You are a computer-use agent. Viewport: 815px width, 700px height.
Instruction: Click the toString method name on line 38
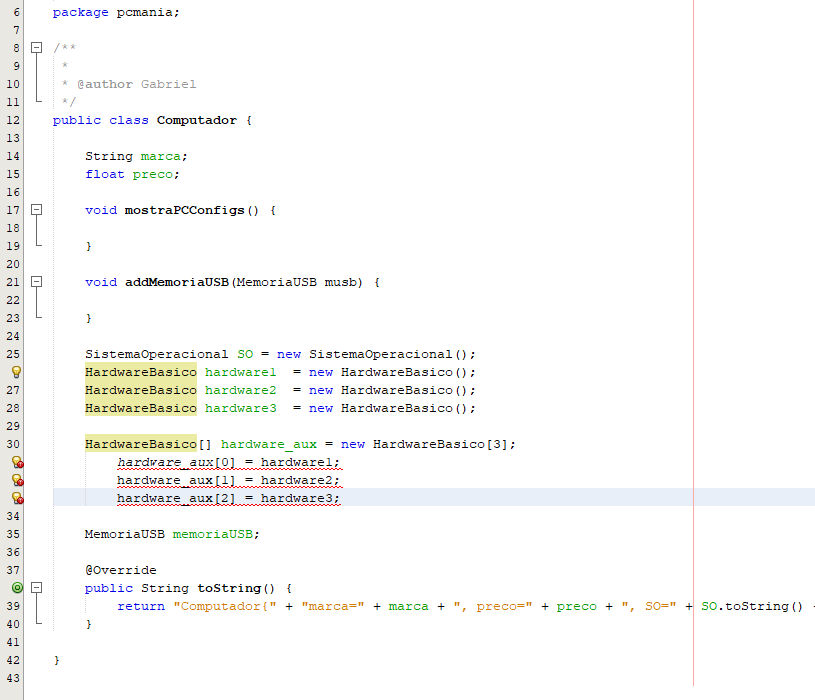tap(229, 588)
